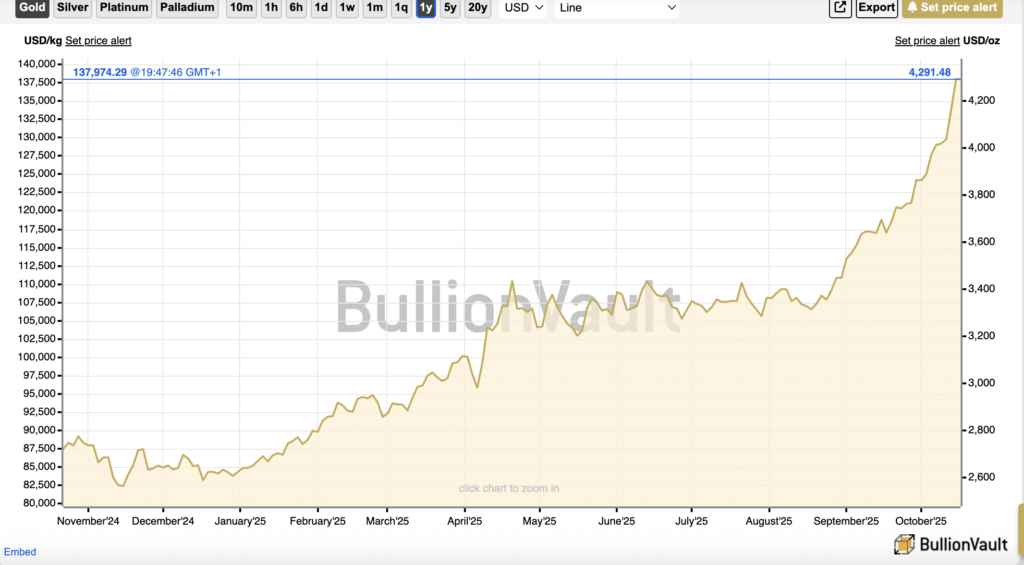Expand the Line chart type dropdown
Viewport: 1024px width, 565px height.
[617, 8]
